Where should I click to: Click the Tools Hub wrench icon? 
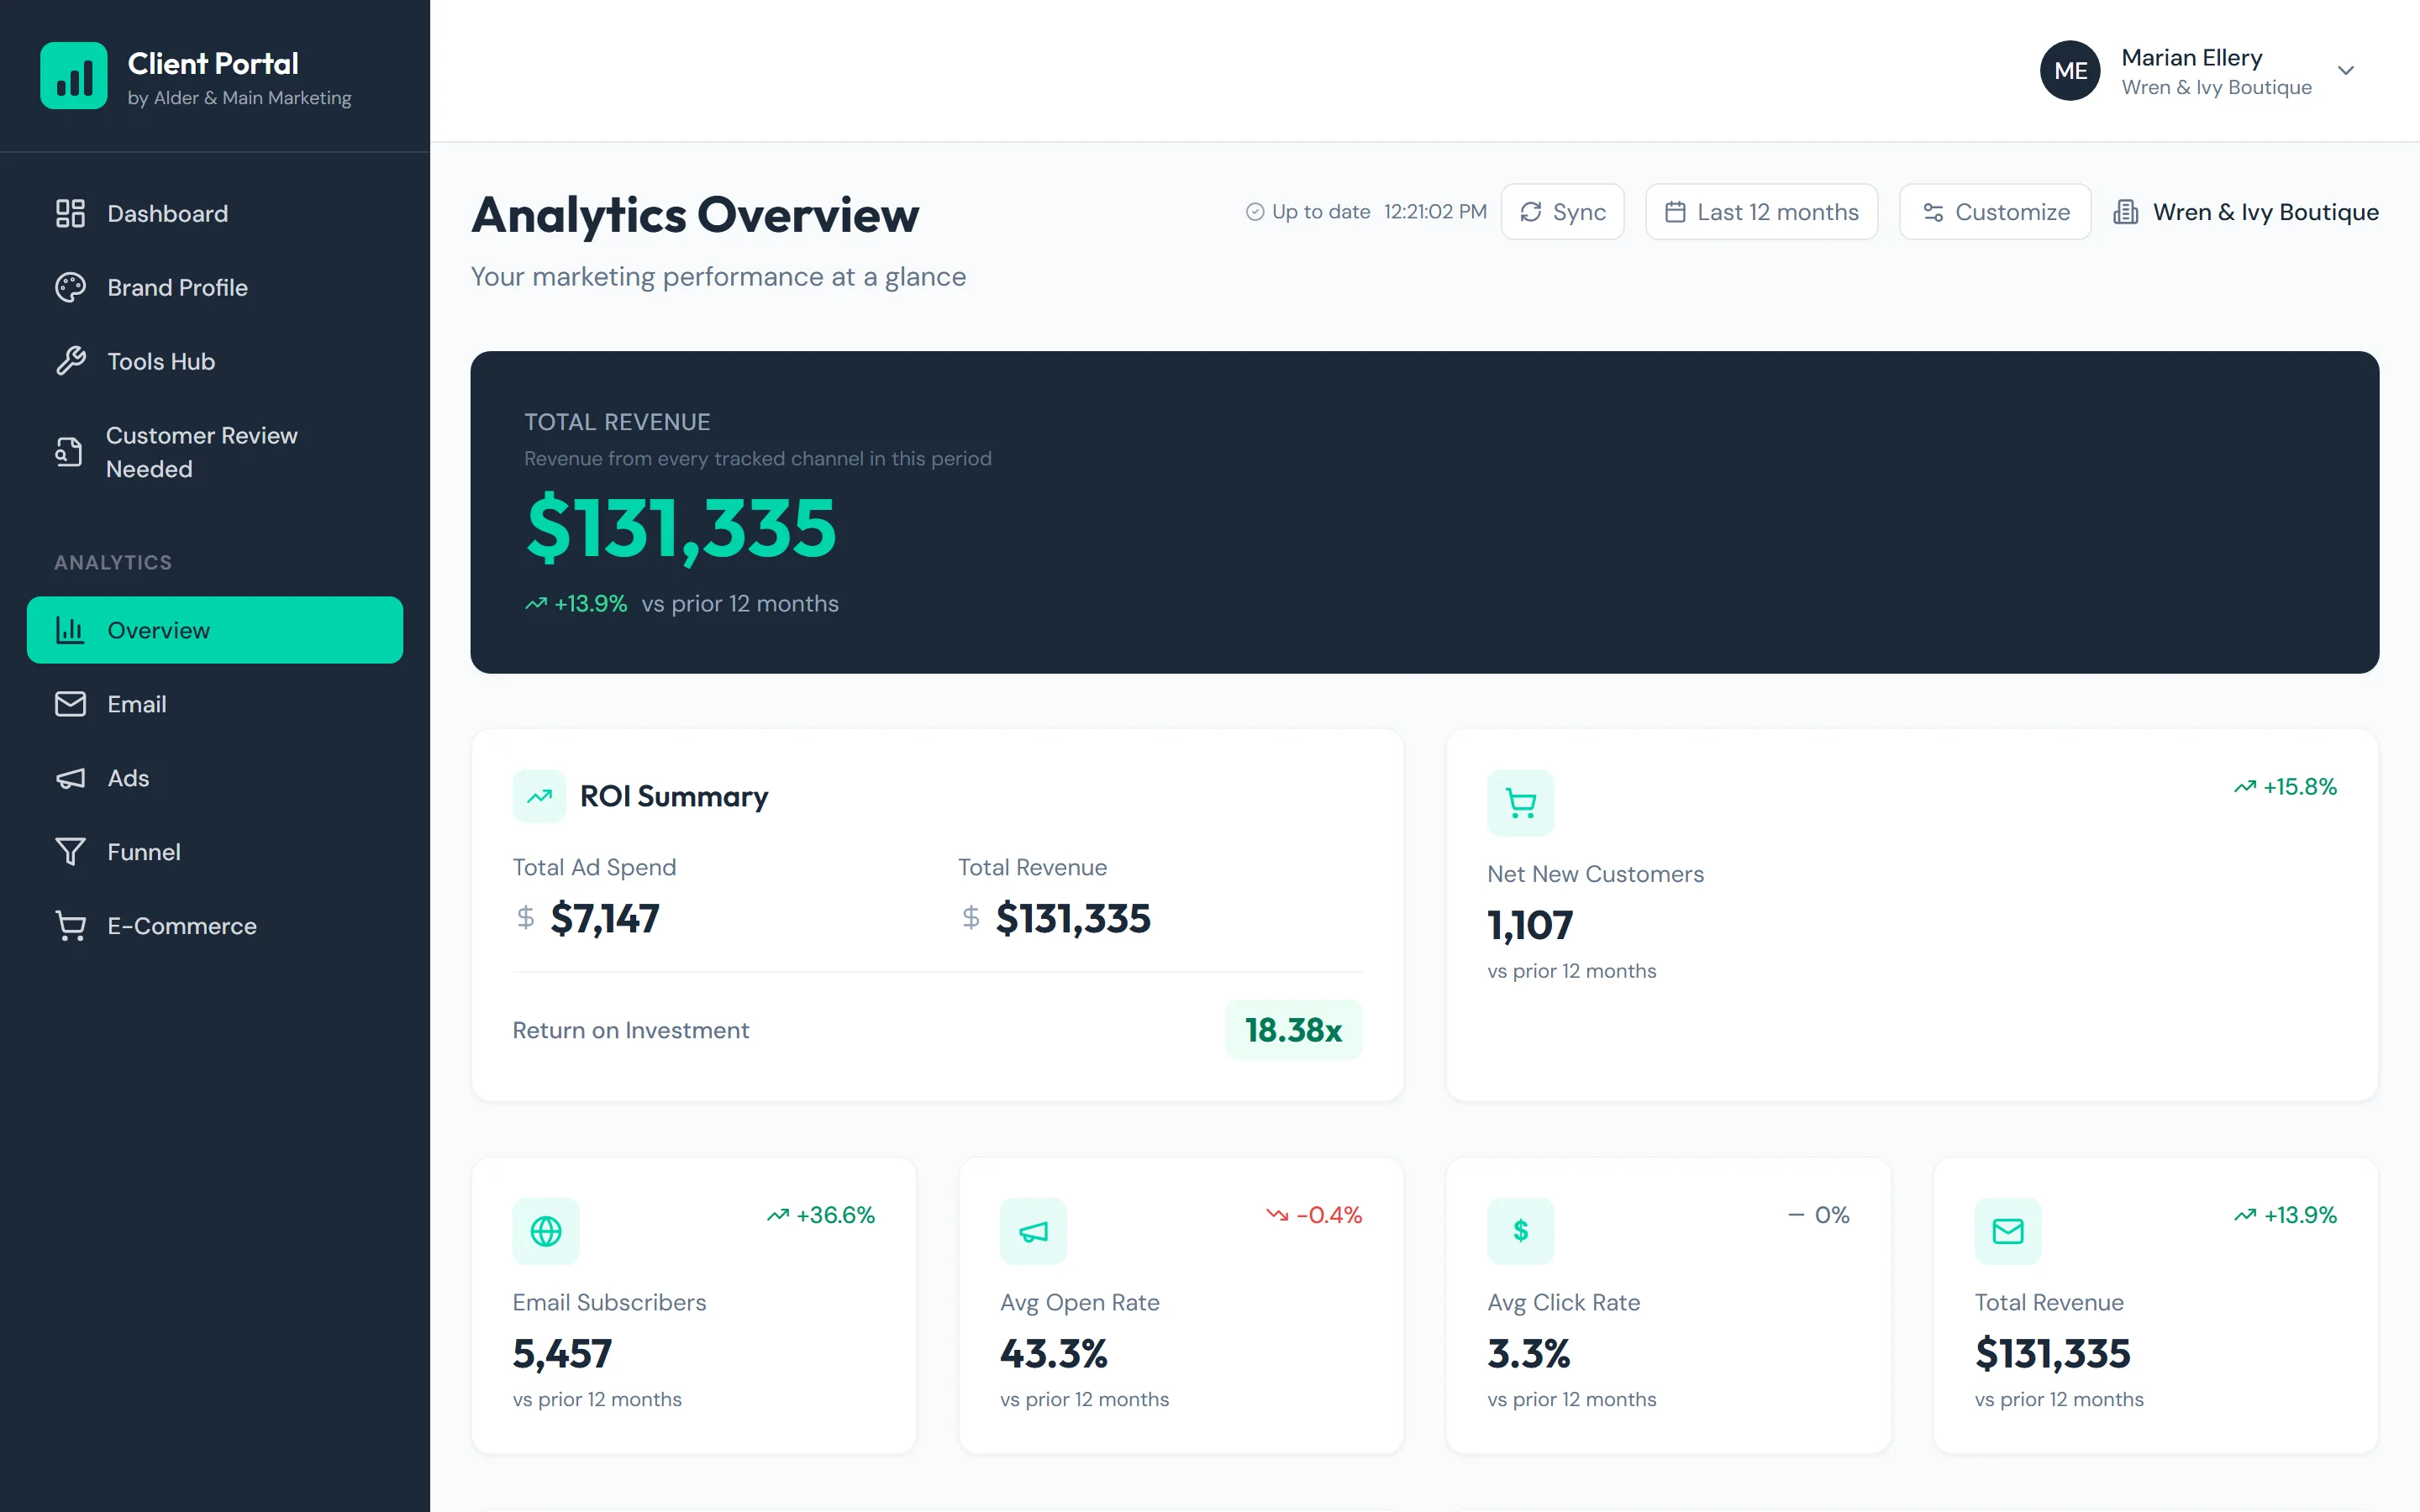tap(70, 361)
